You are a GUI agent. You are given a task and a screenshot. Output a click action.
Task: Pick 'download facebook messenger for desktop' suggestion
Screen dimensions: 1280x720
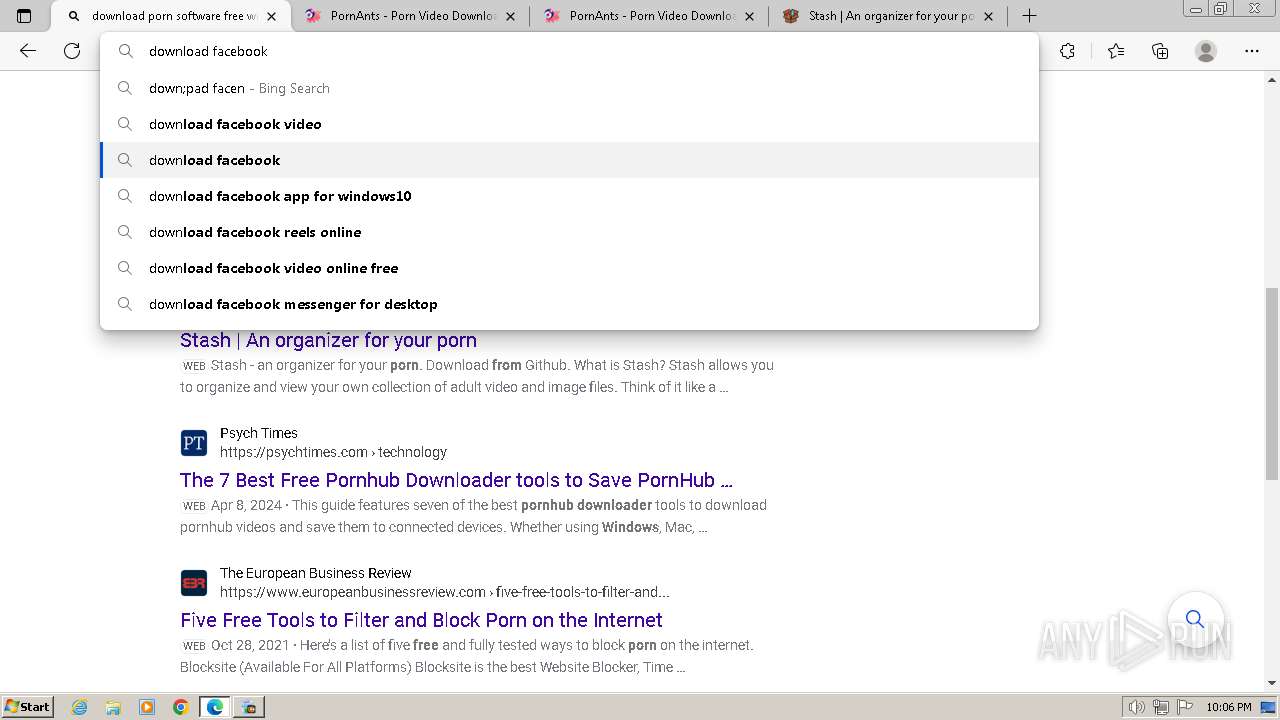(570, 304)
